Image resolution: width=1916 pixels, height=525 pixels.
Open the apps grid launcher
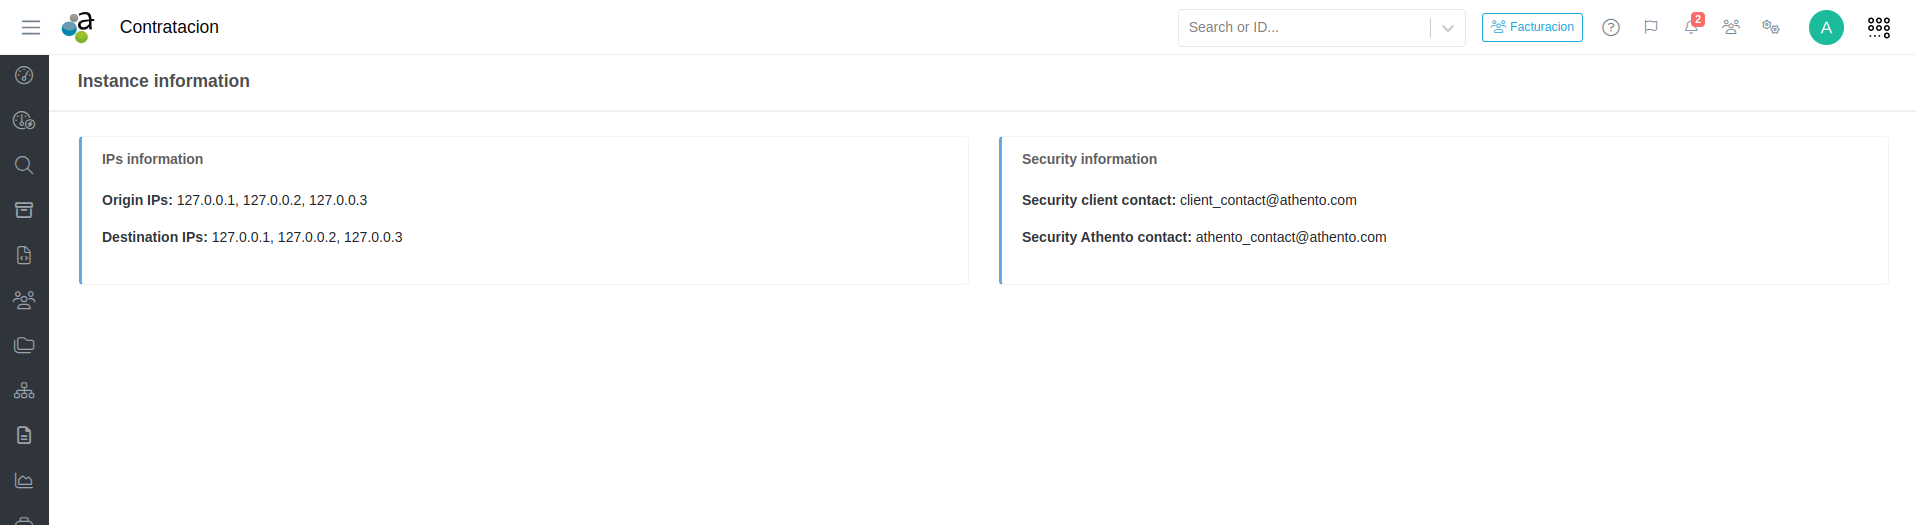(1879, 27)
